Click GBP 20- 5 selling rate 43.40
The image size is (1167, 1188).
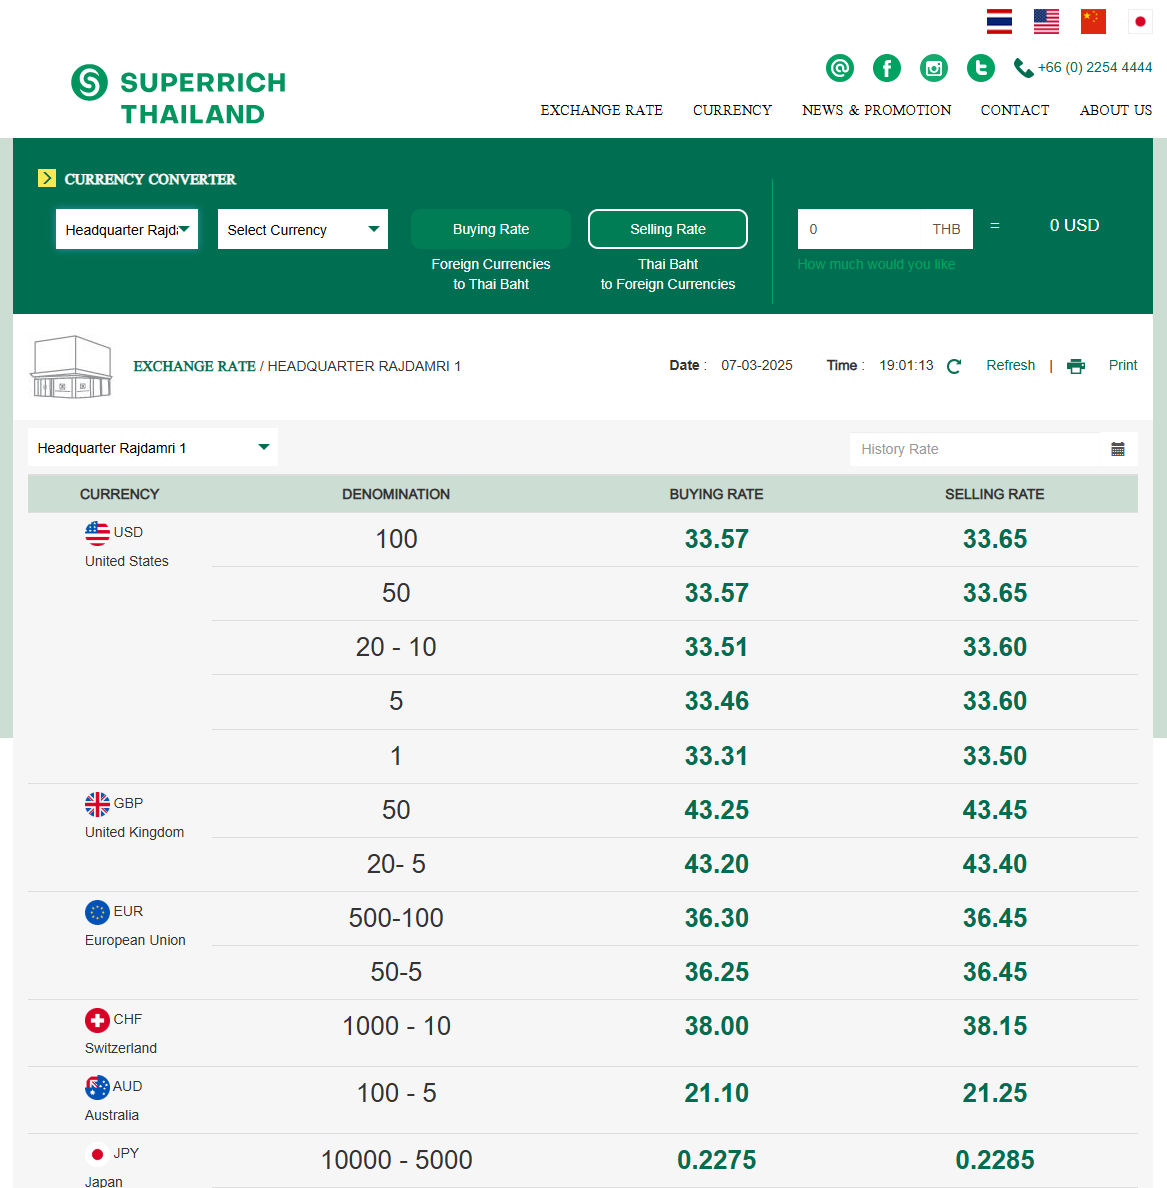tap(994, 864)
